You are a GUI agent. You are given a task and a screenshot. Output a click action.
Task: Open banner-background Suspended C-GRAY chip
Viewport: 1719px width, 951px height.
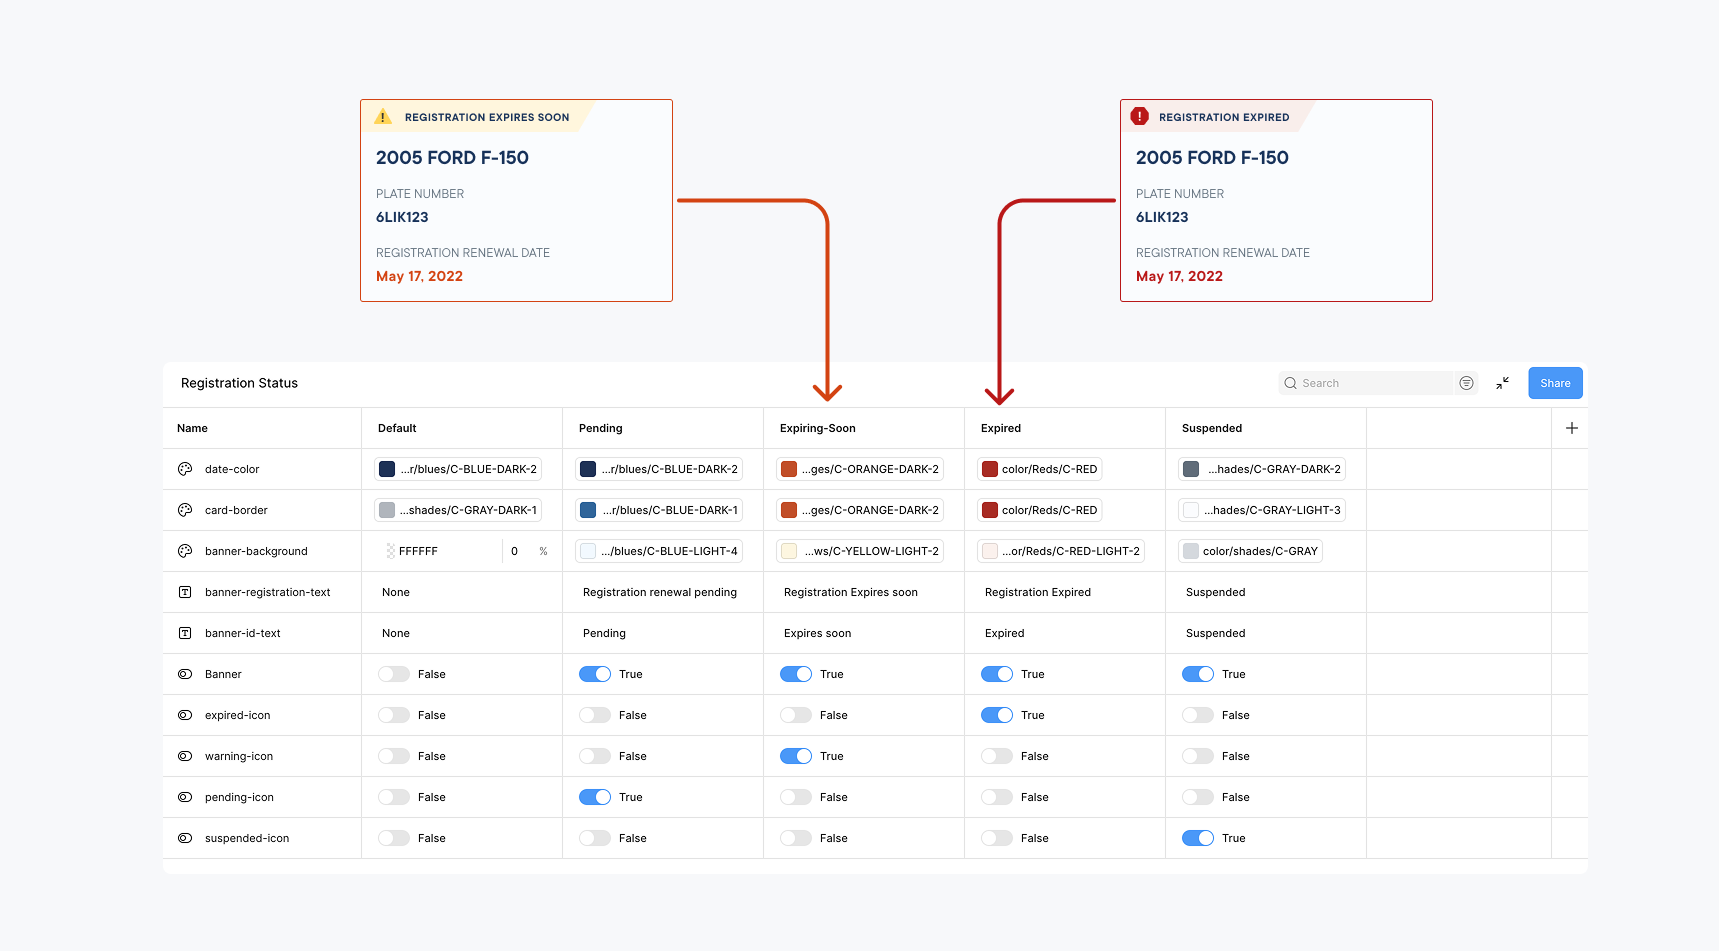1250,551
